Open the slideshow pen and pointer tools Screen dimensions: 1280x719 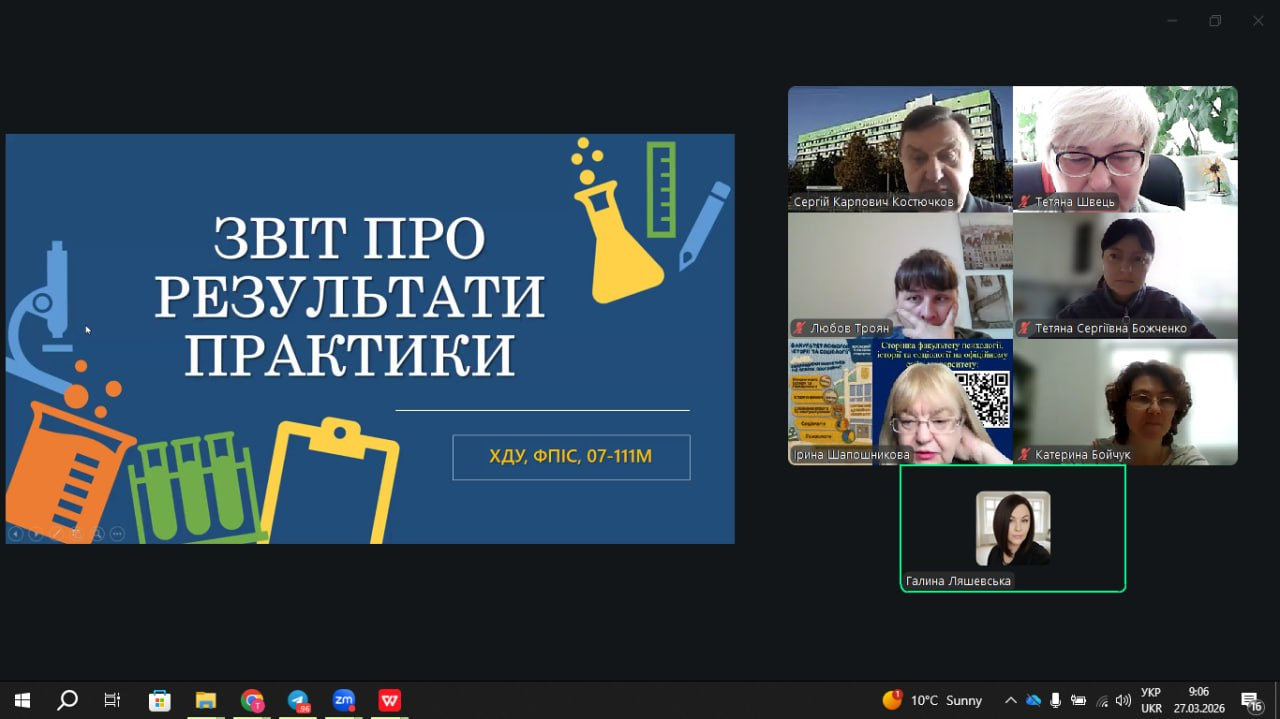(x=57, y=534)
